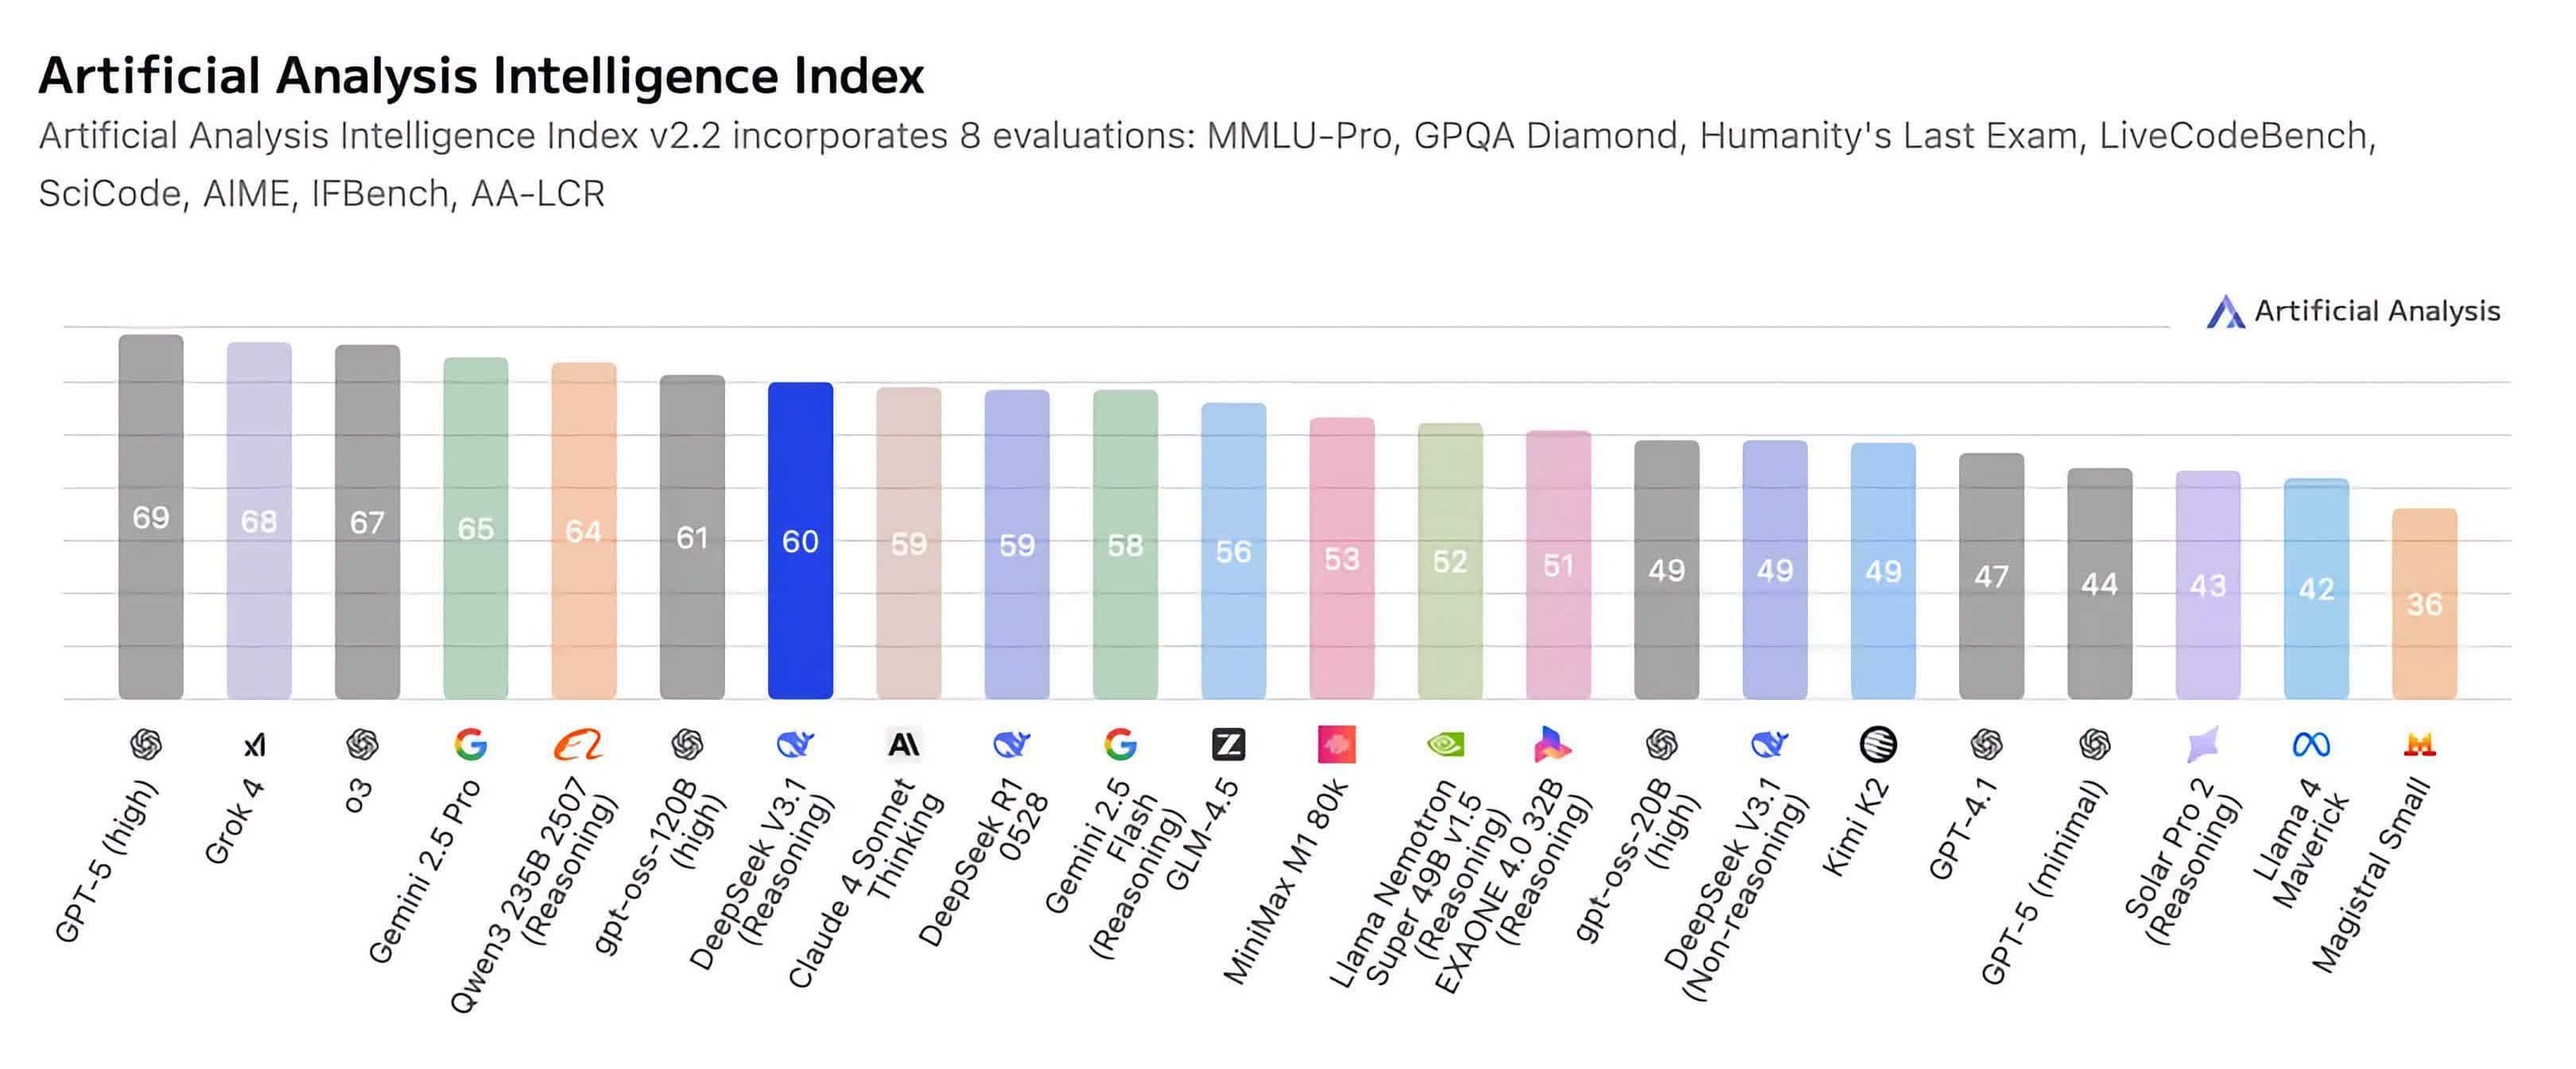The height and width of the screenshot is (1069, 2576).
Task: Click the OpenAI logo under GPT-5 (high)
Action: (x=146, y=744)
